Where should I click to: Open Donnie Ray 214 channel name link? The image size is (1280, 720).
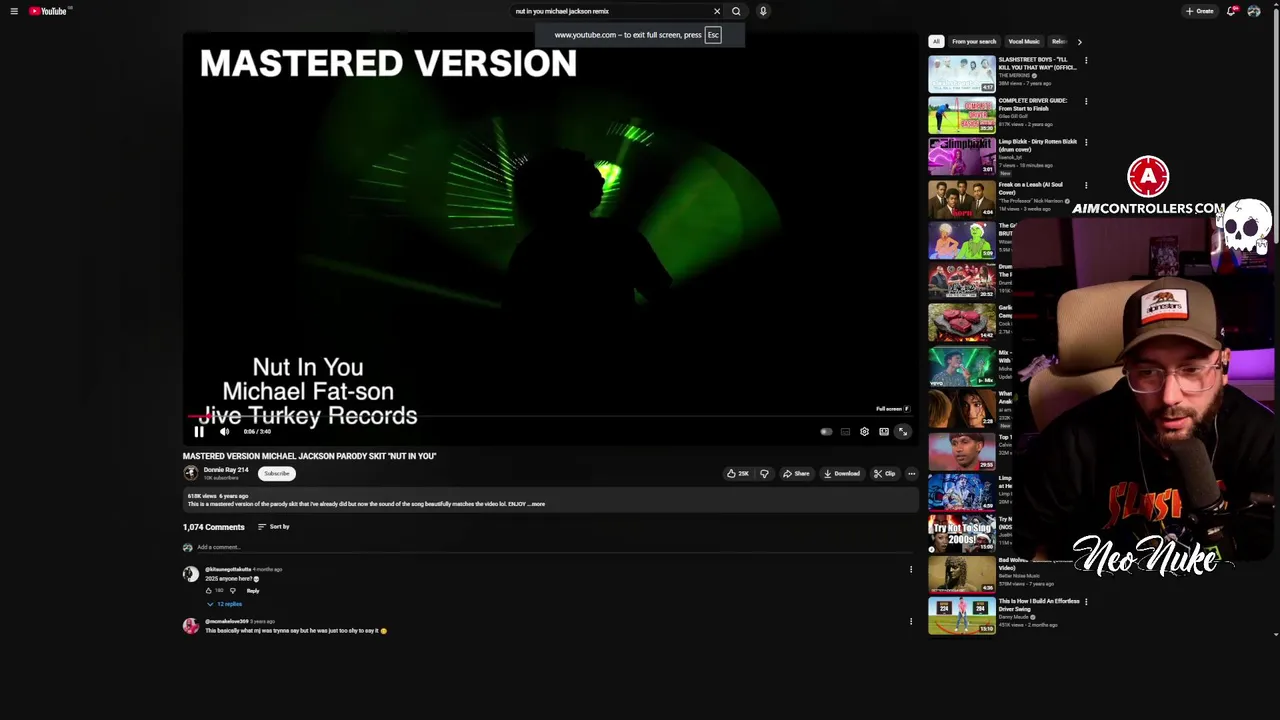coord(226,470)
